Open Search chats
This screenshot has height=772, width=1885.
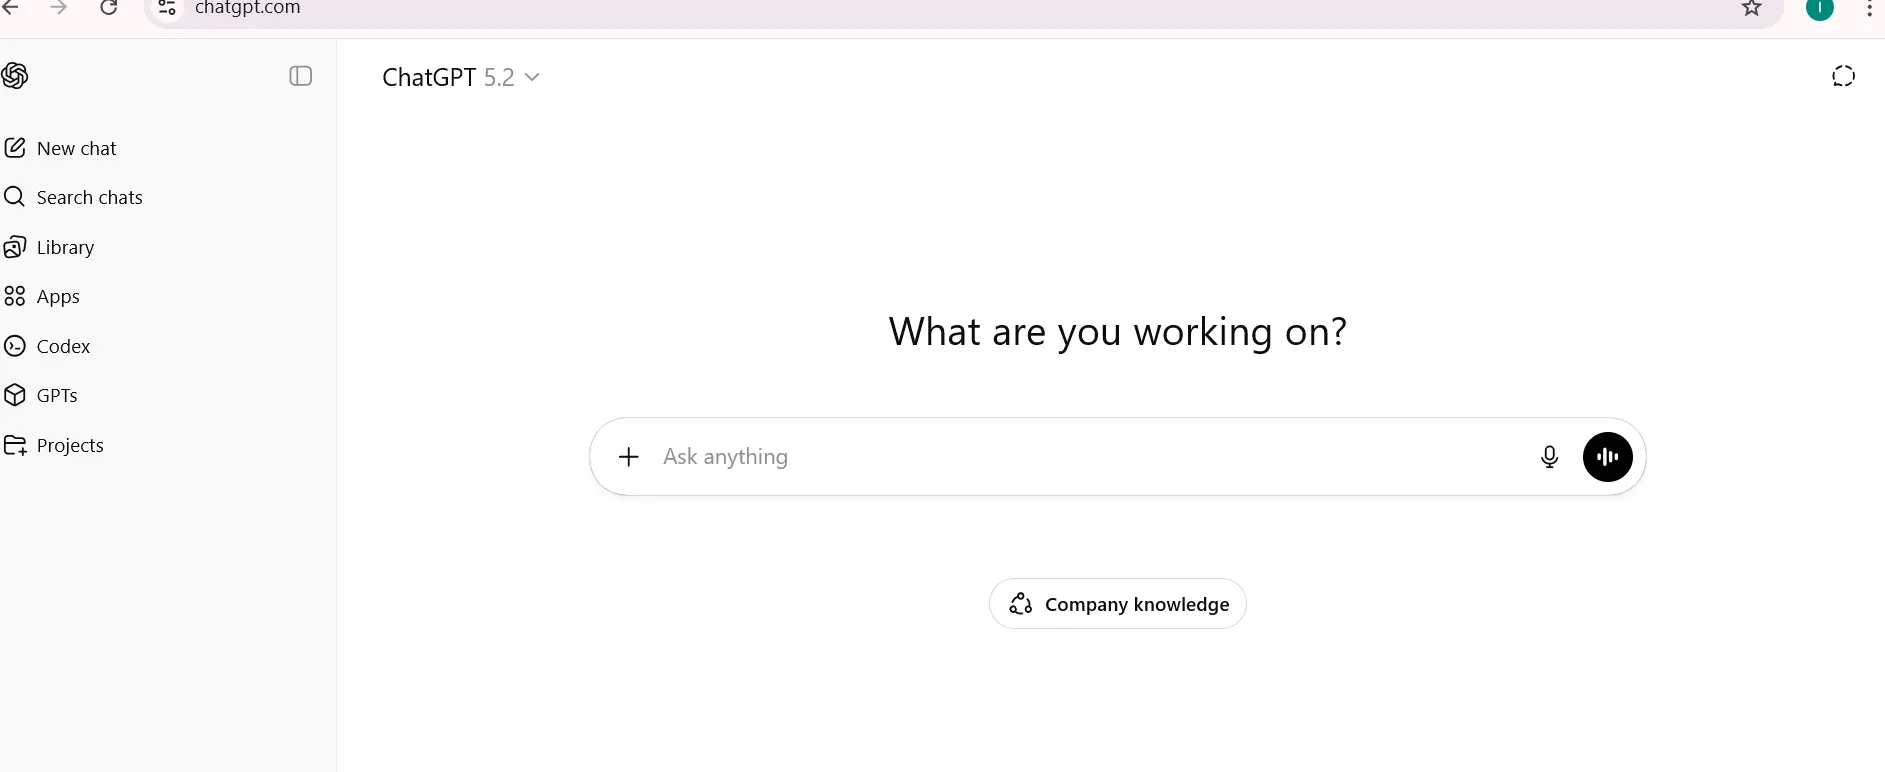pyautogui.click(x=74, y=197)
